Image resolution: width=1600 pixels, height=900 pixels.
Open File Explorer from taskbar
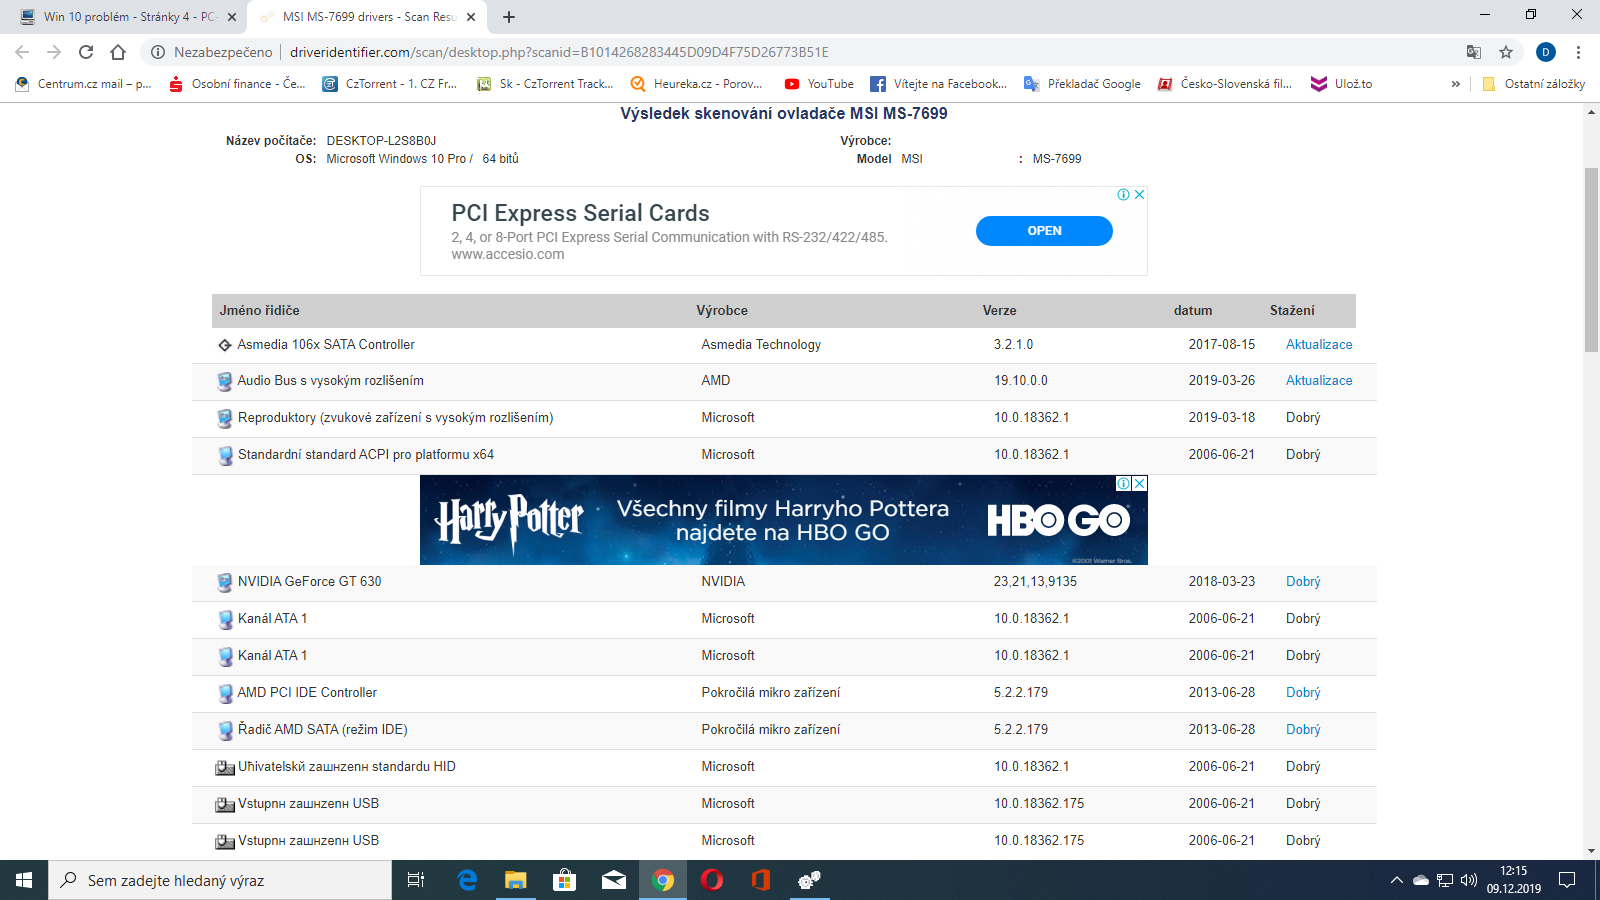[515, 880]
